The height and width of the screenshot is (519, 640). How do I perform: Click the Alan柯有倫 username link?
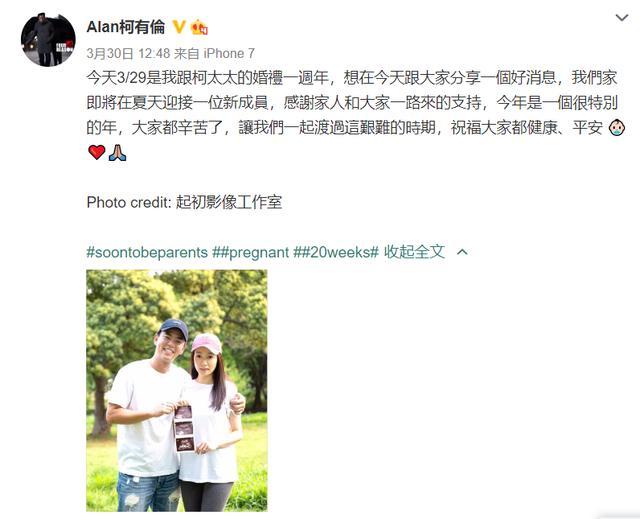(126, 27)
